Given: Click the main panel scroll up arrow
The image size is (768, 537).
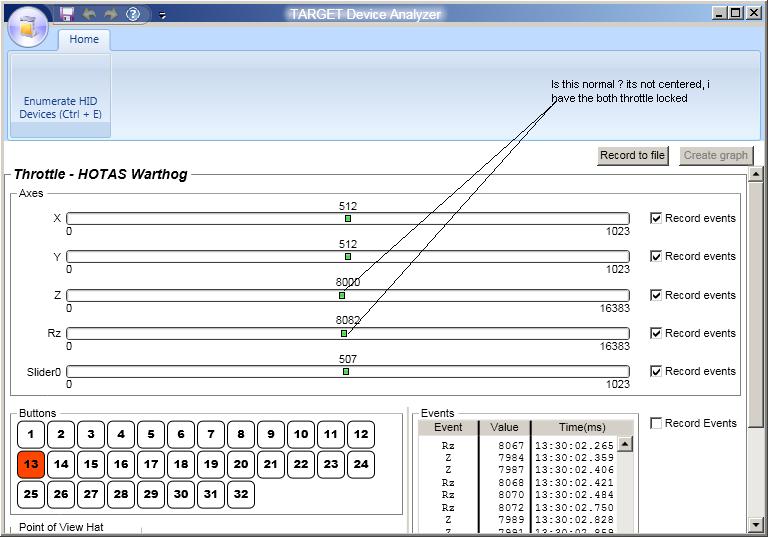Looking at the screenshot, I should tap(756, 173).
